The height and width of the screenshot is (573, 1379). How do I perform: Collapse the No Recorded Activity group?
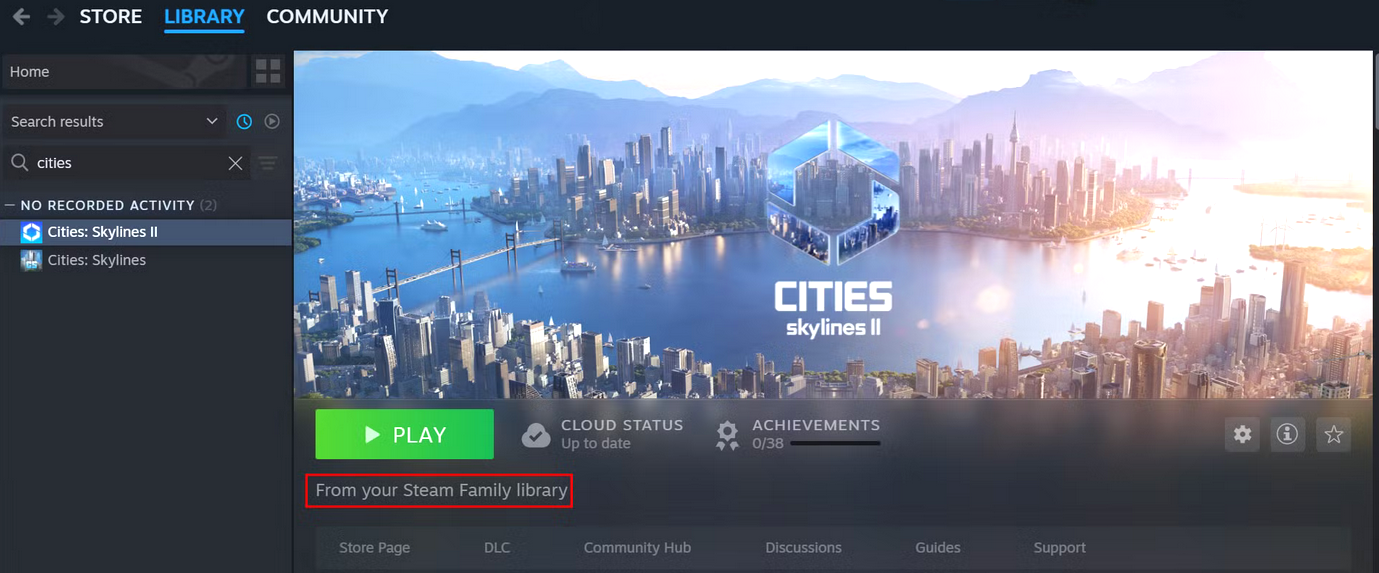click(10, 205)
